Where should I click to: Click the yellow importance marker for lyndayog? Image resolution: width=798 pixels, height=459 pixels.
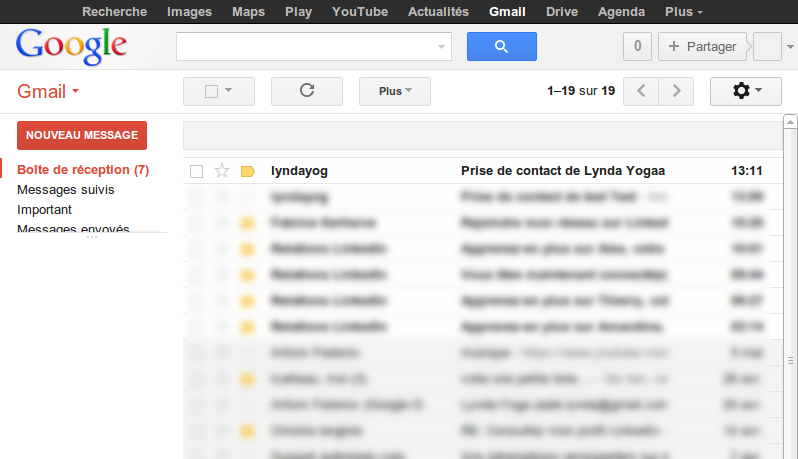click(x=248, y=171)
